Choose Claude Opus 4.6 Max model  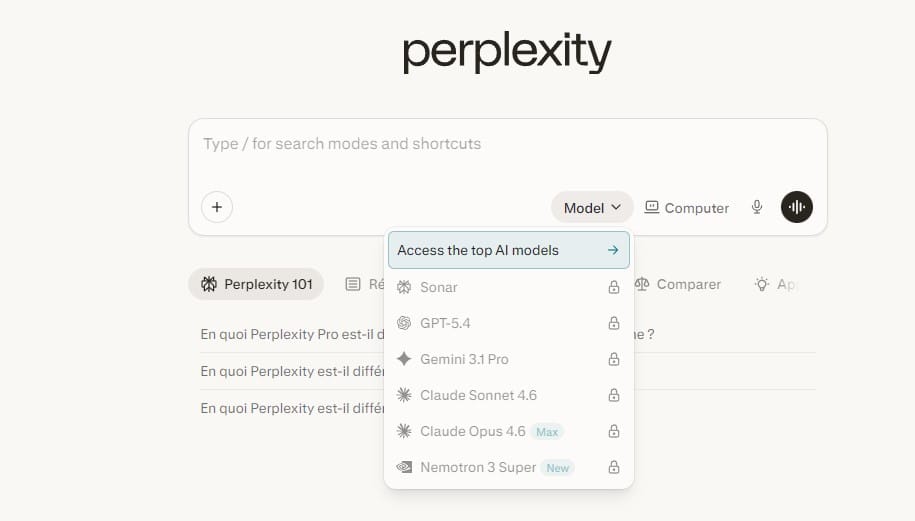[472, 431]
